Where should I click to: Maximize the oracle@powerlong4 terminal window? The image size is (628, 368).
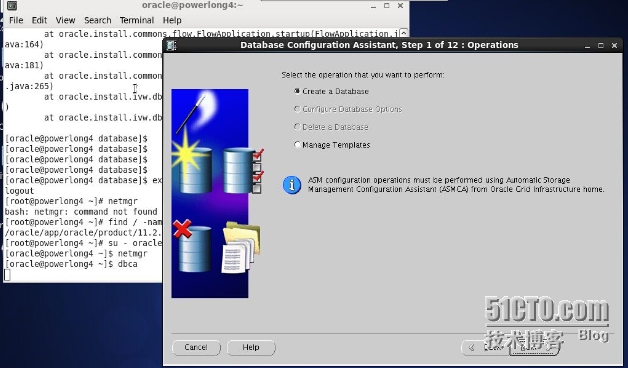[x=386, y=6]
